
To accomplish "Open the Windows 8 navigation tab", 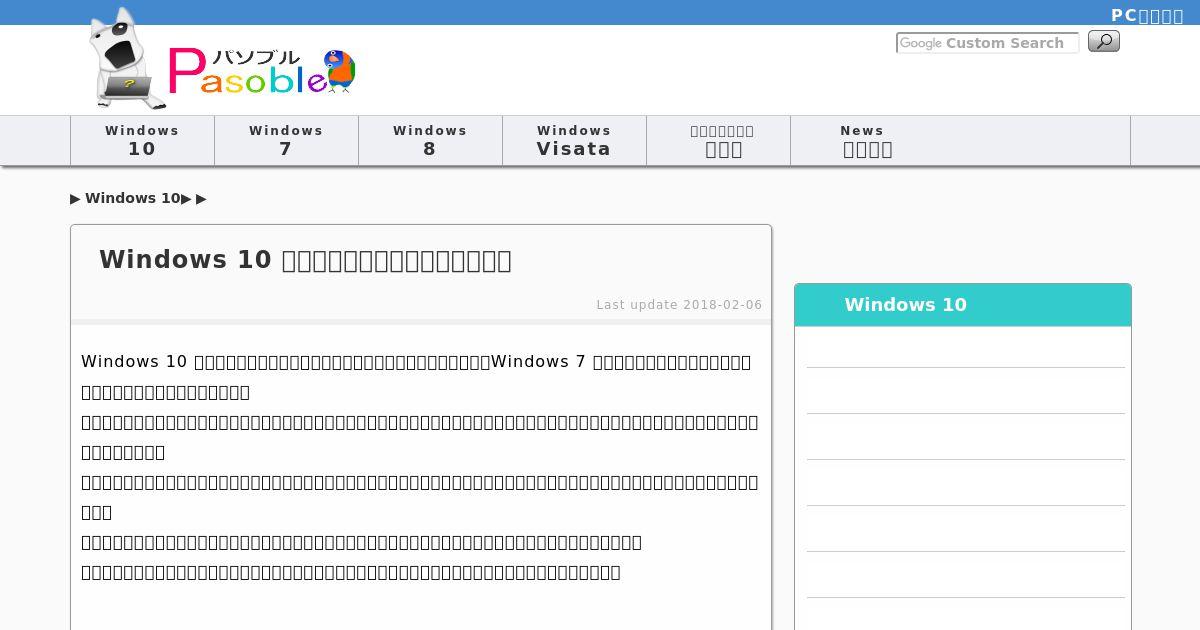I will (x=430, y=140).
